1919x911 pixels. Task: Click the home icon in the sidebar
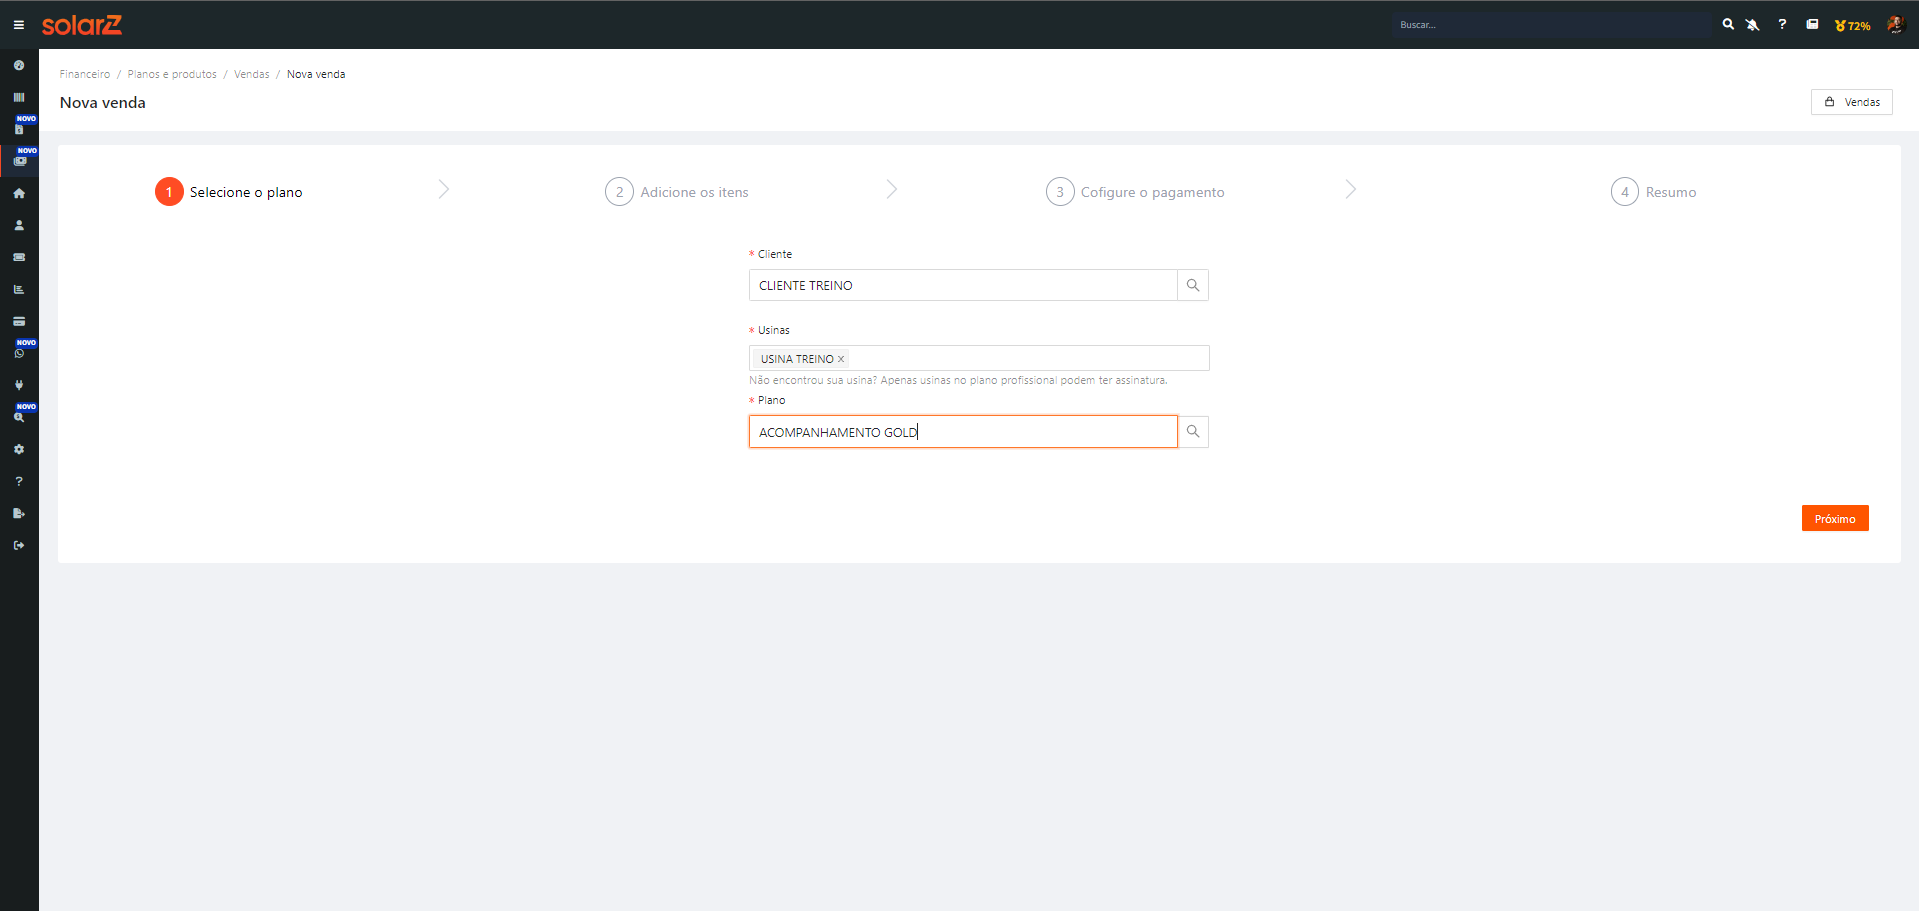19,193
